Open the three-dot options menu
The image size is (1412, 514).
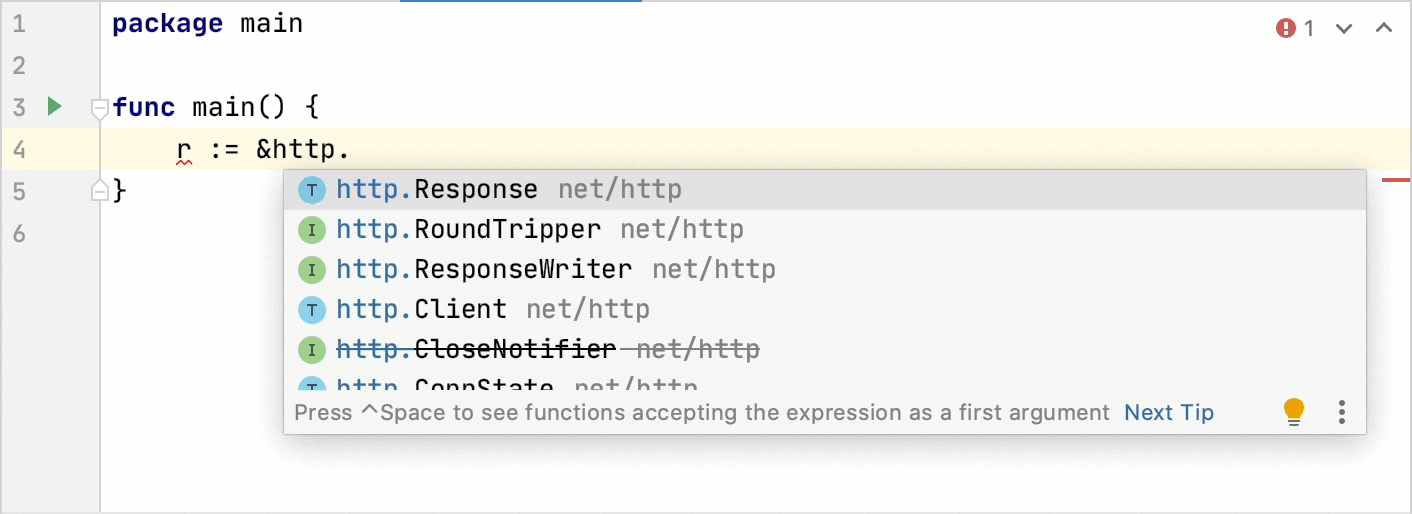[1342, 412]
